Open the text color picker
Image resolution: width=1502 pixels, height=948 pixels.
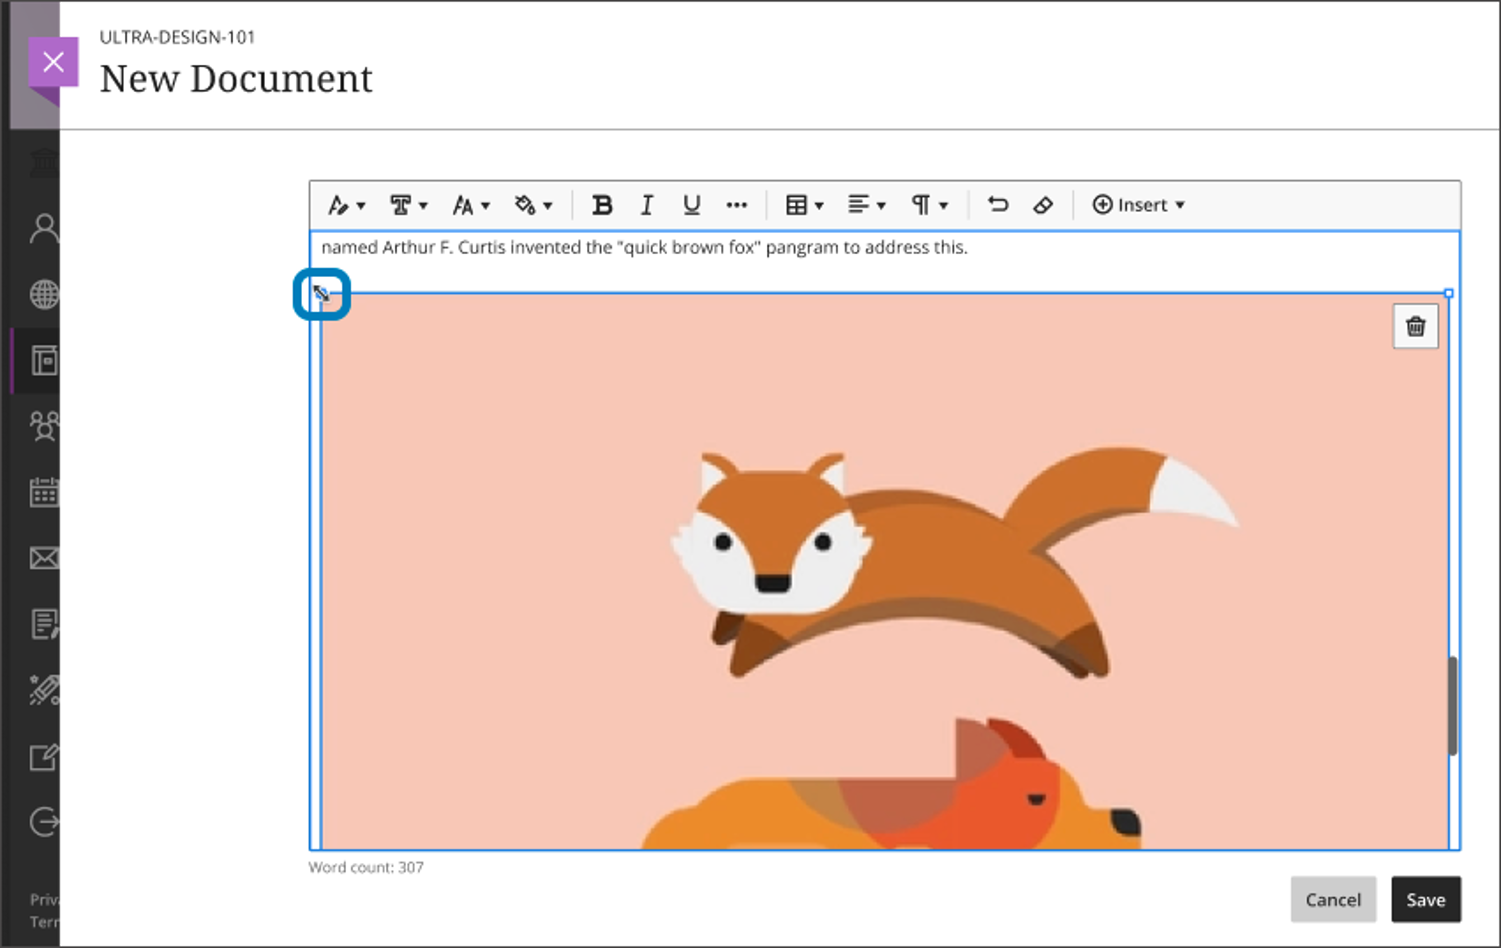532,205
